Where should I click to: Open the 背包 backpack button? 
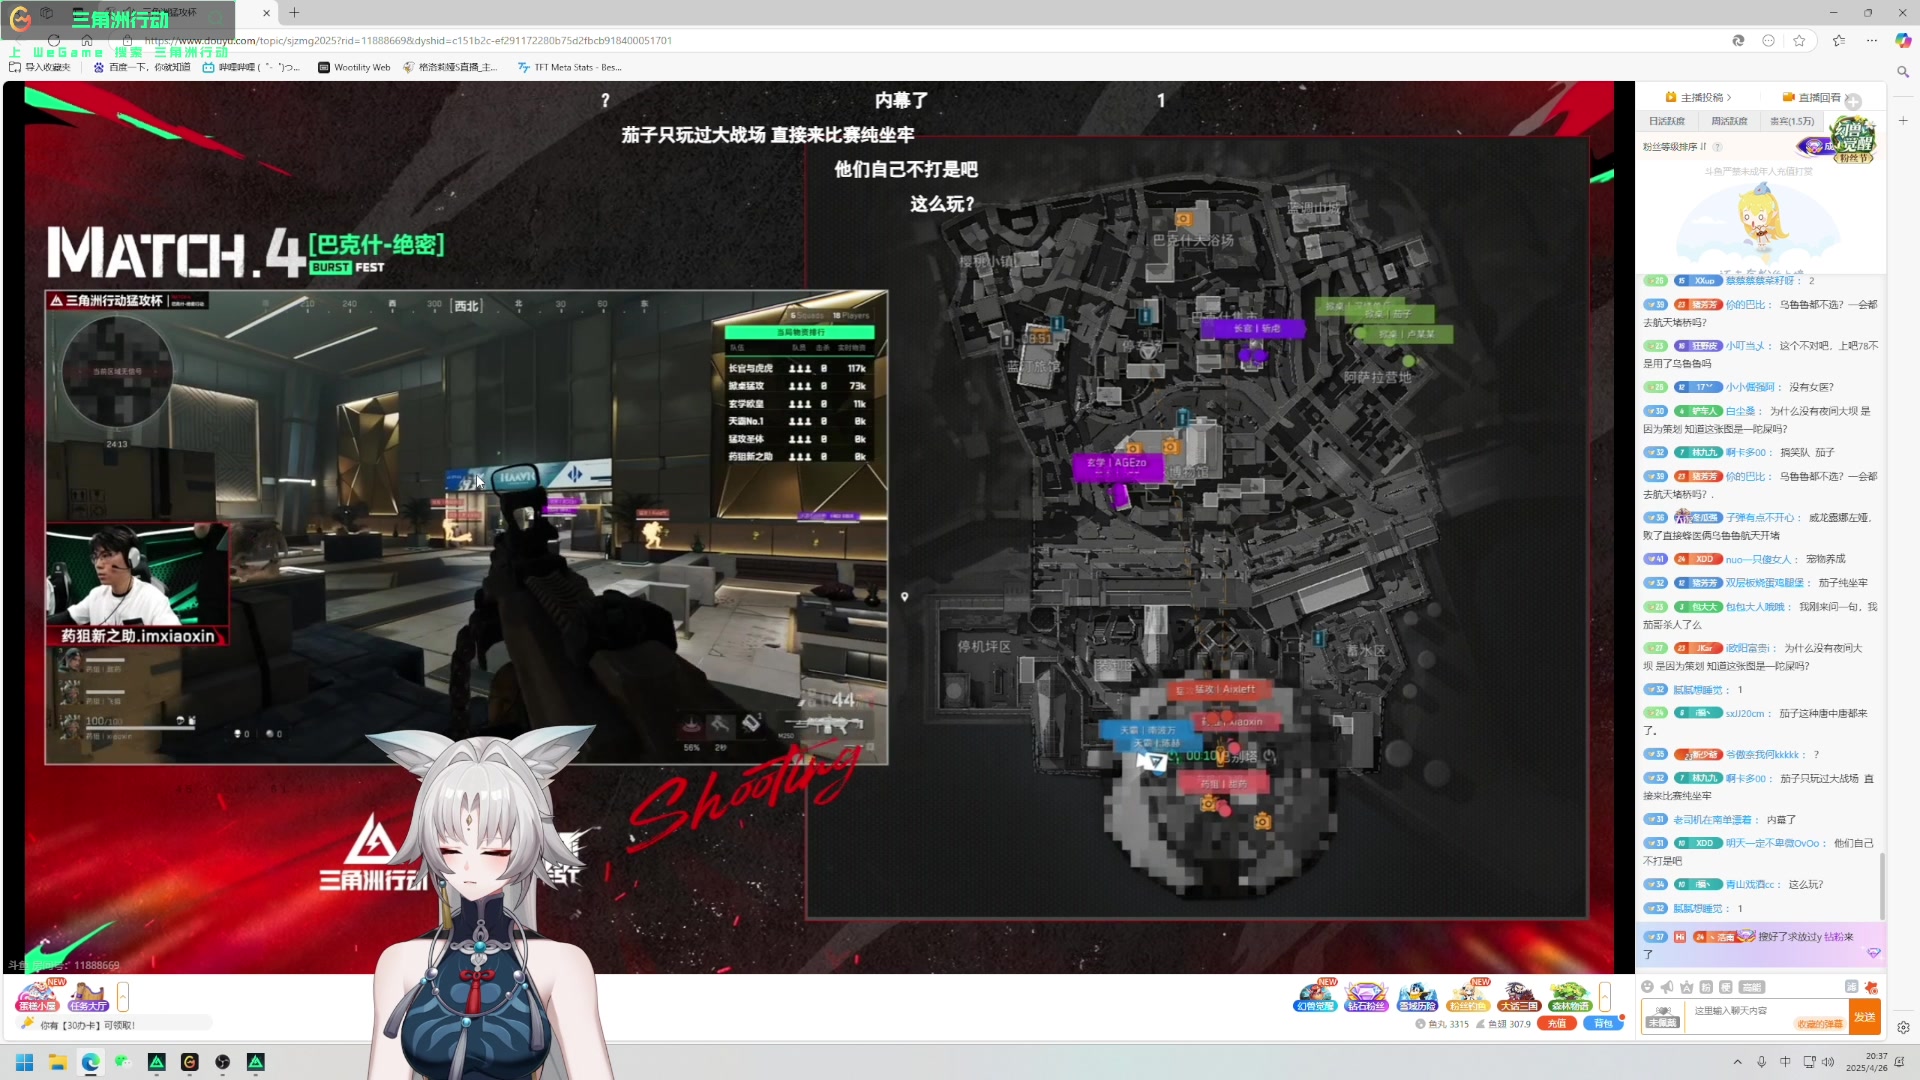1603,1024
